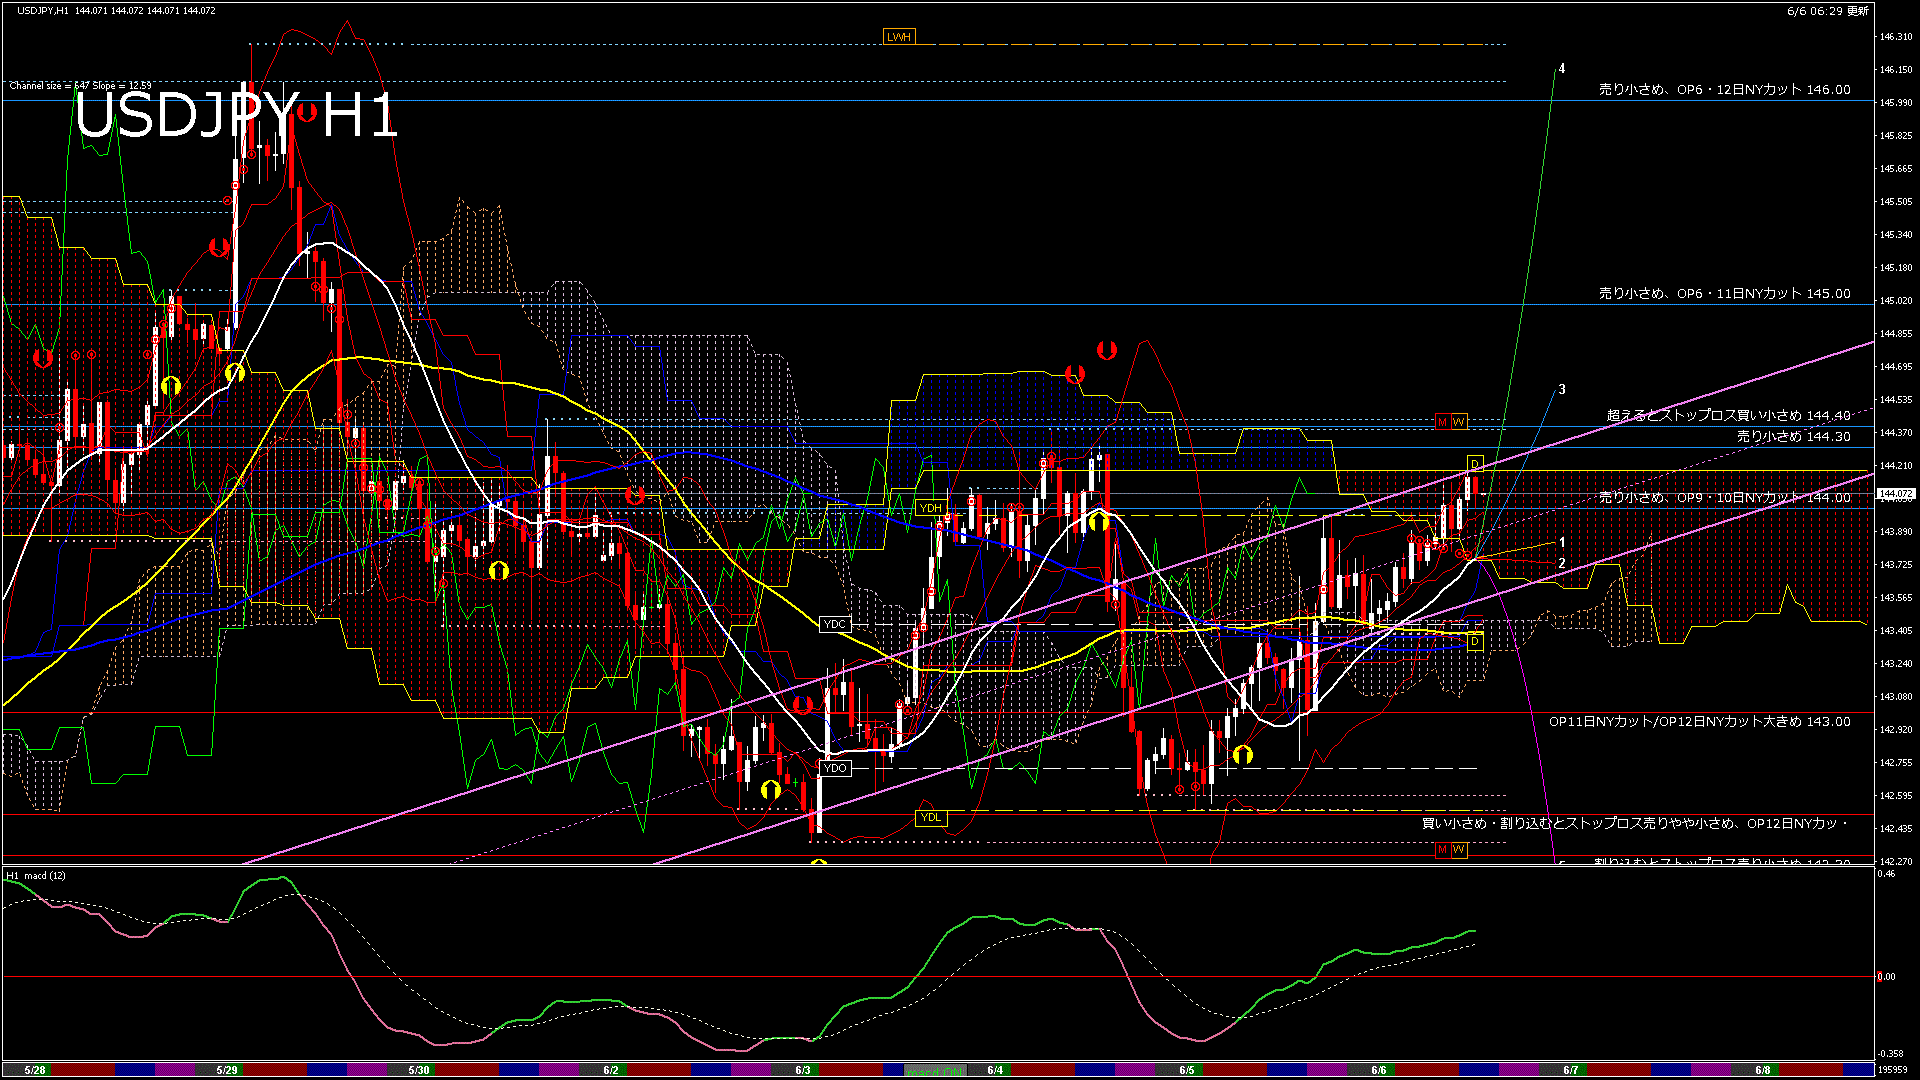The image size is (1920, 1080).
Task: Click the 6/3 date on time axis
Action: pos(803,1070)
